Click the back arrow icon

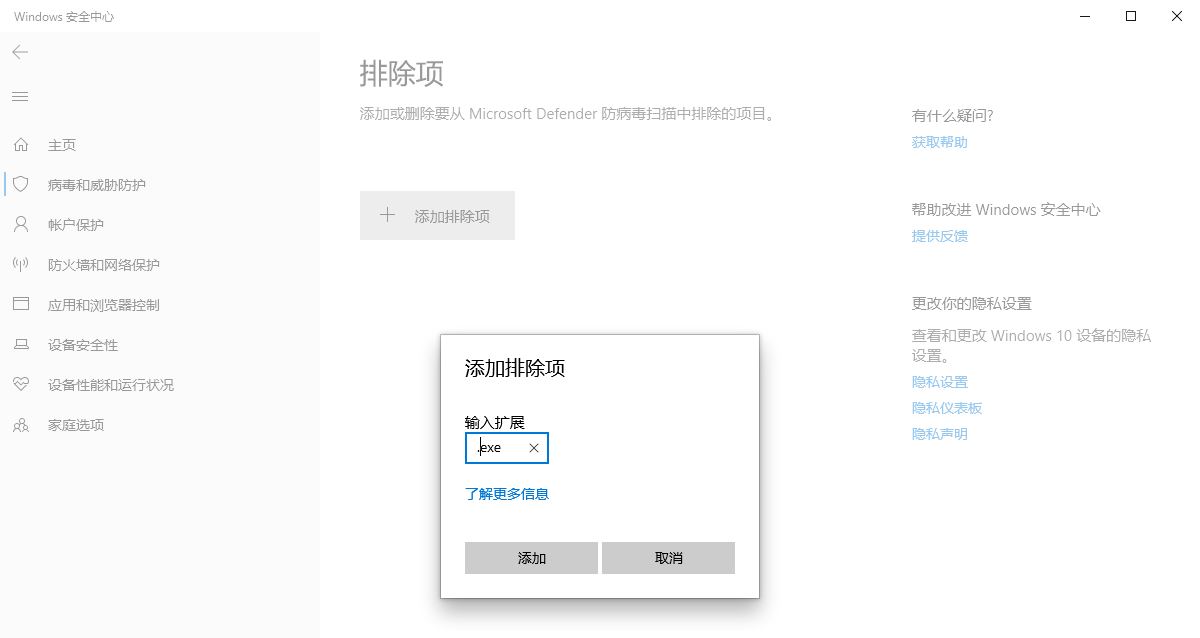pos(20,52)
